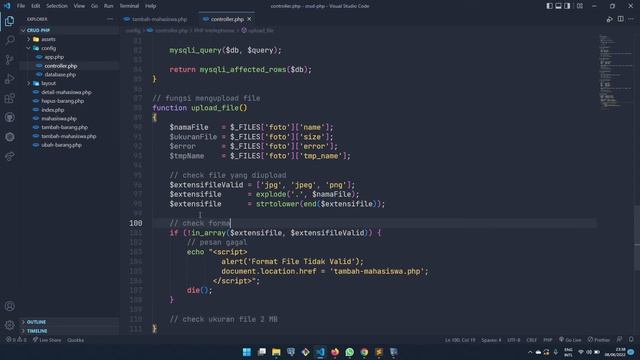The height and width of the screenshot is (360, 640).
Task: Open the Edit menu
Action: pos(36,6)
